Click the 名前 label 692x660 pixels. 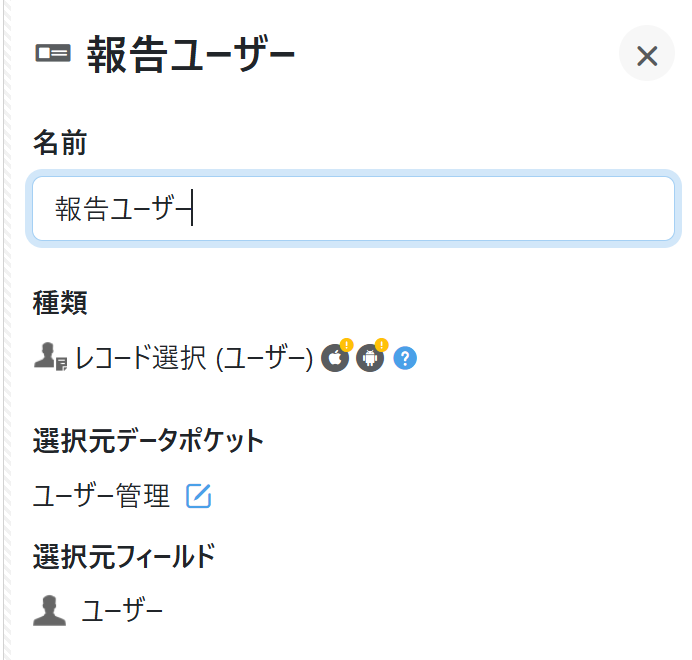(x=60, y=144)
